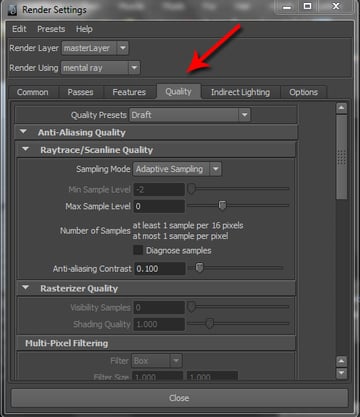
Task: Open the Presets menu
Action: point(51,29)
